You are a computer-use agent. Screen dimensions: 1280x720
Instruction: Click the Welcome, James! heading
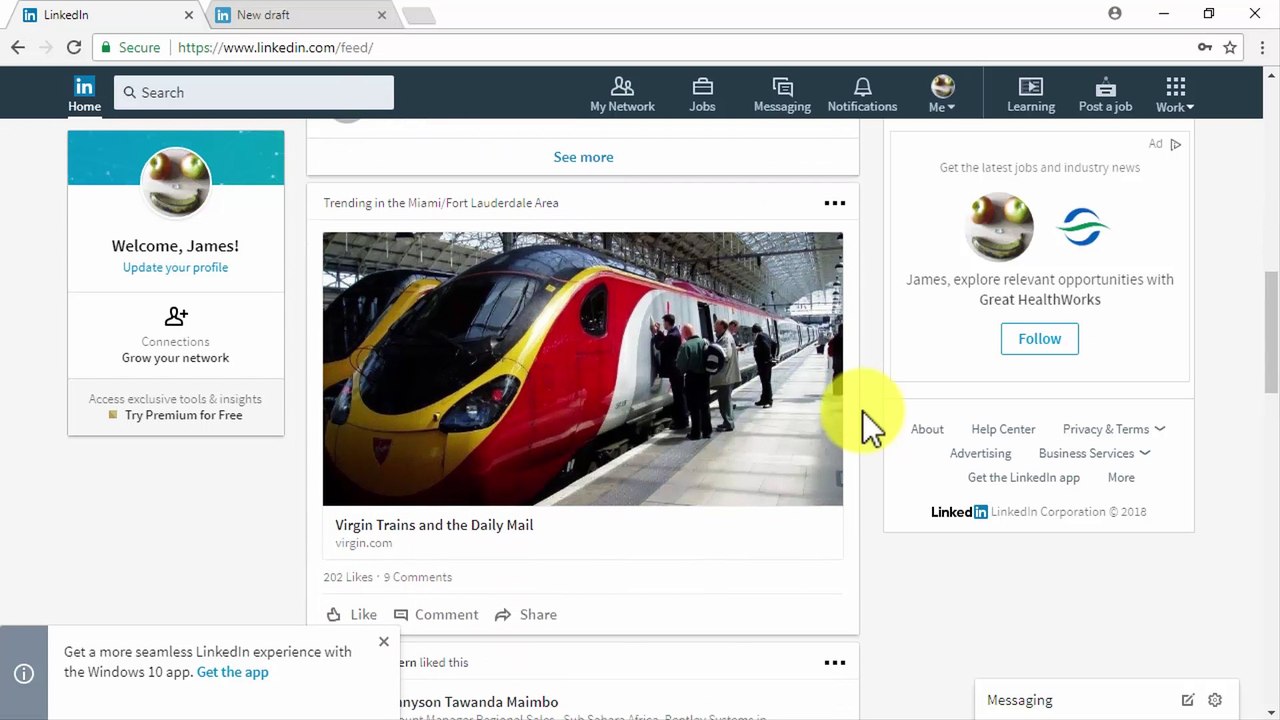click(x=175, y=246)
